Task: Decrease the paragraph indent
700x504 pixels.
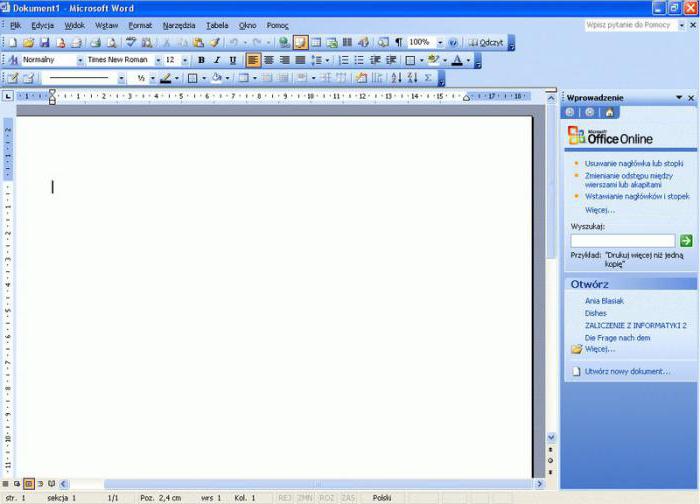Action: point(375,60)
